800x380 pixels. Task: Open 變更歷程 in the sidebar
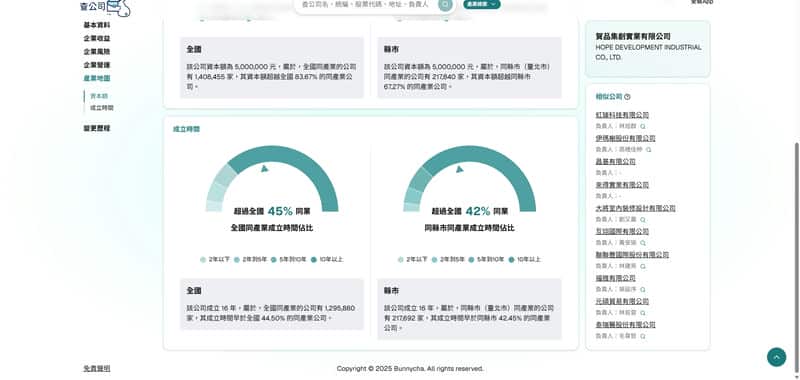[x=97, y=129]
